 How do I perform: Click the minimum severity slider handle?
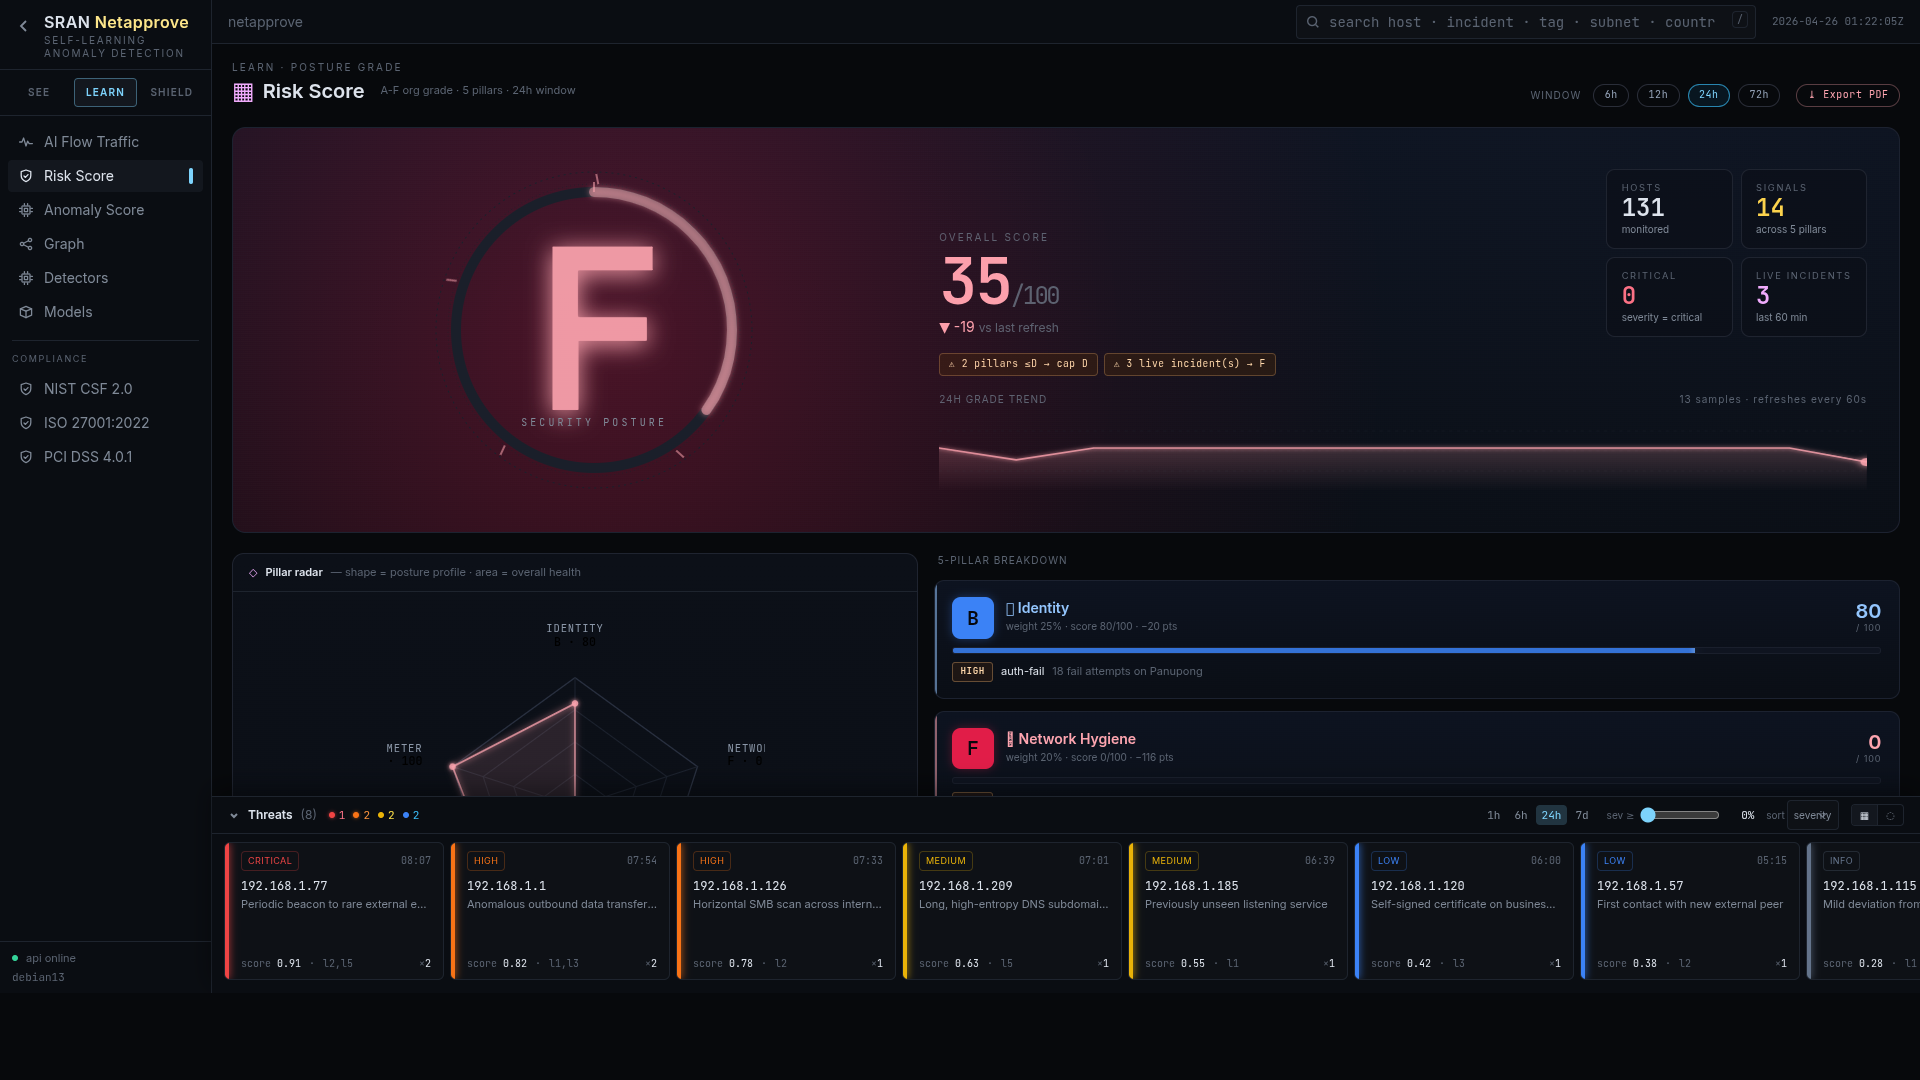click(x=1648, y=816)
